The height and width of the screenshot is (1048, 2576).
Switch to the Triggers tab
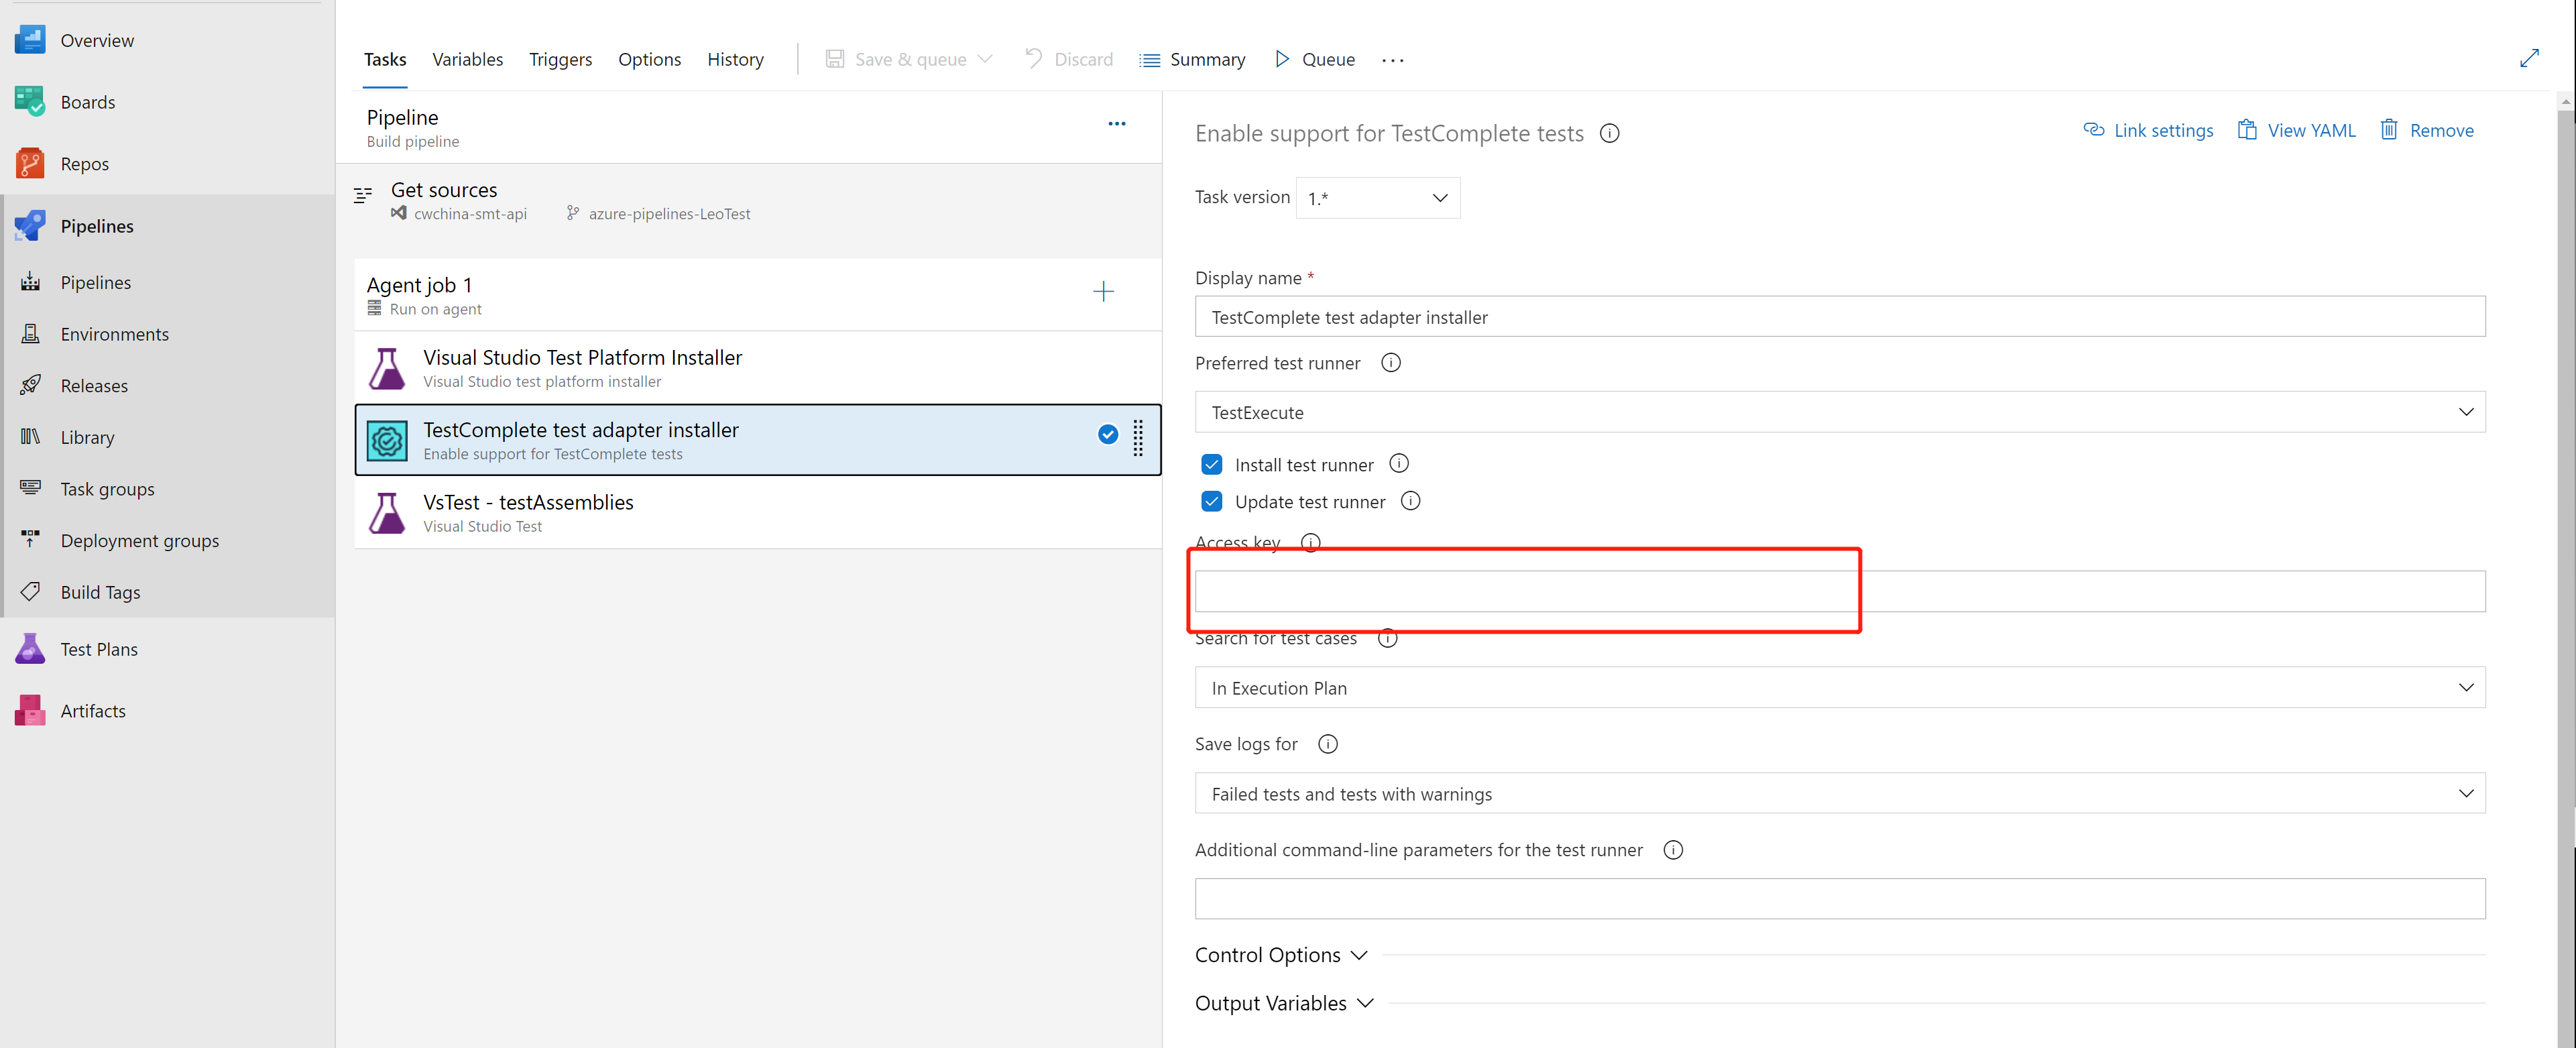pyautogui.click(x=560, y=59)
